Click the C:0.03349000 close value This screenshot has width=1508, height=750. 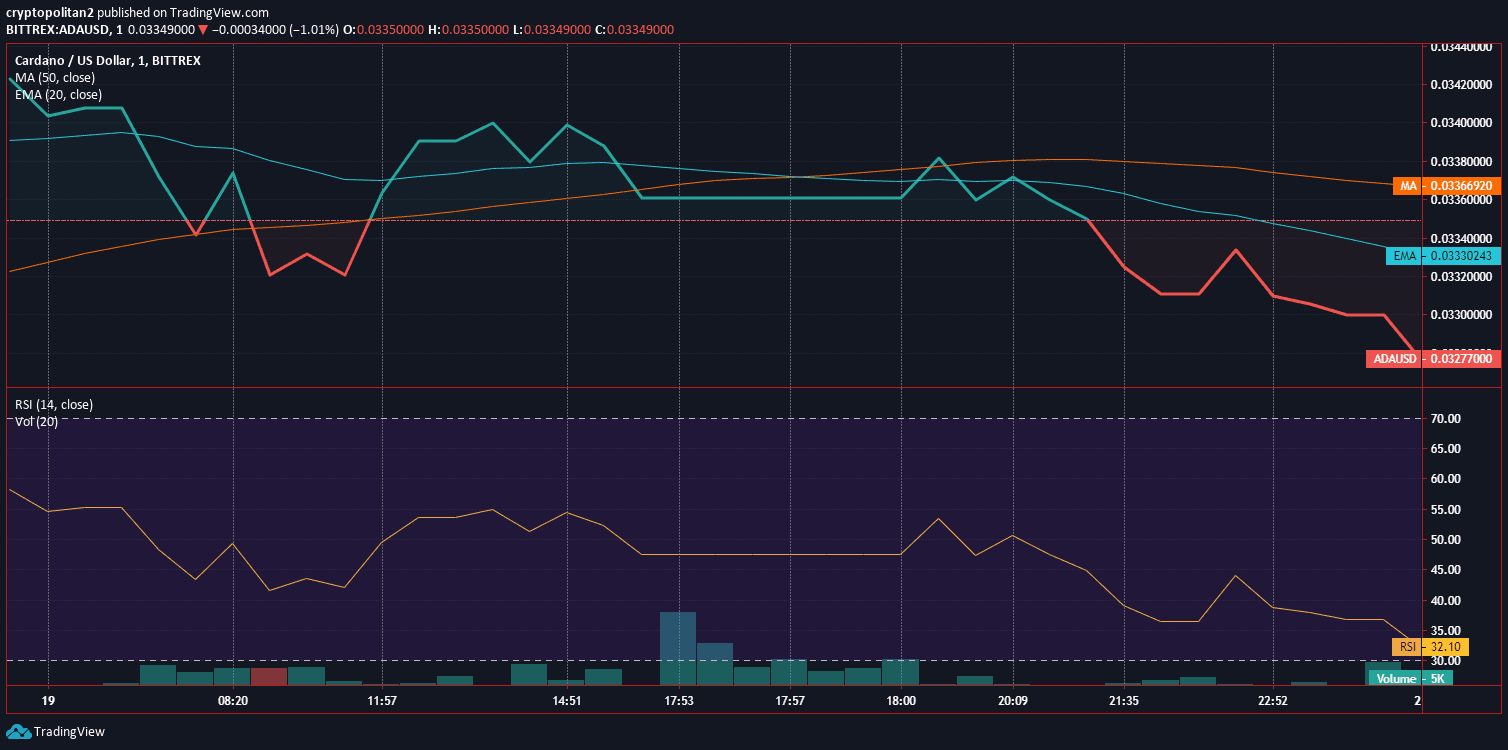[x=635, y=29]
